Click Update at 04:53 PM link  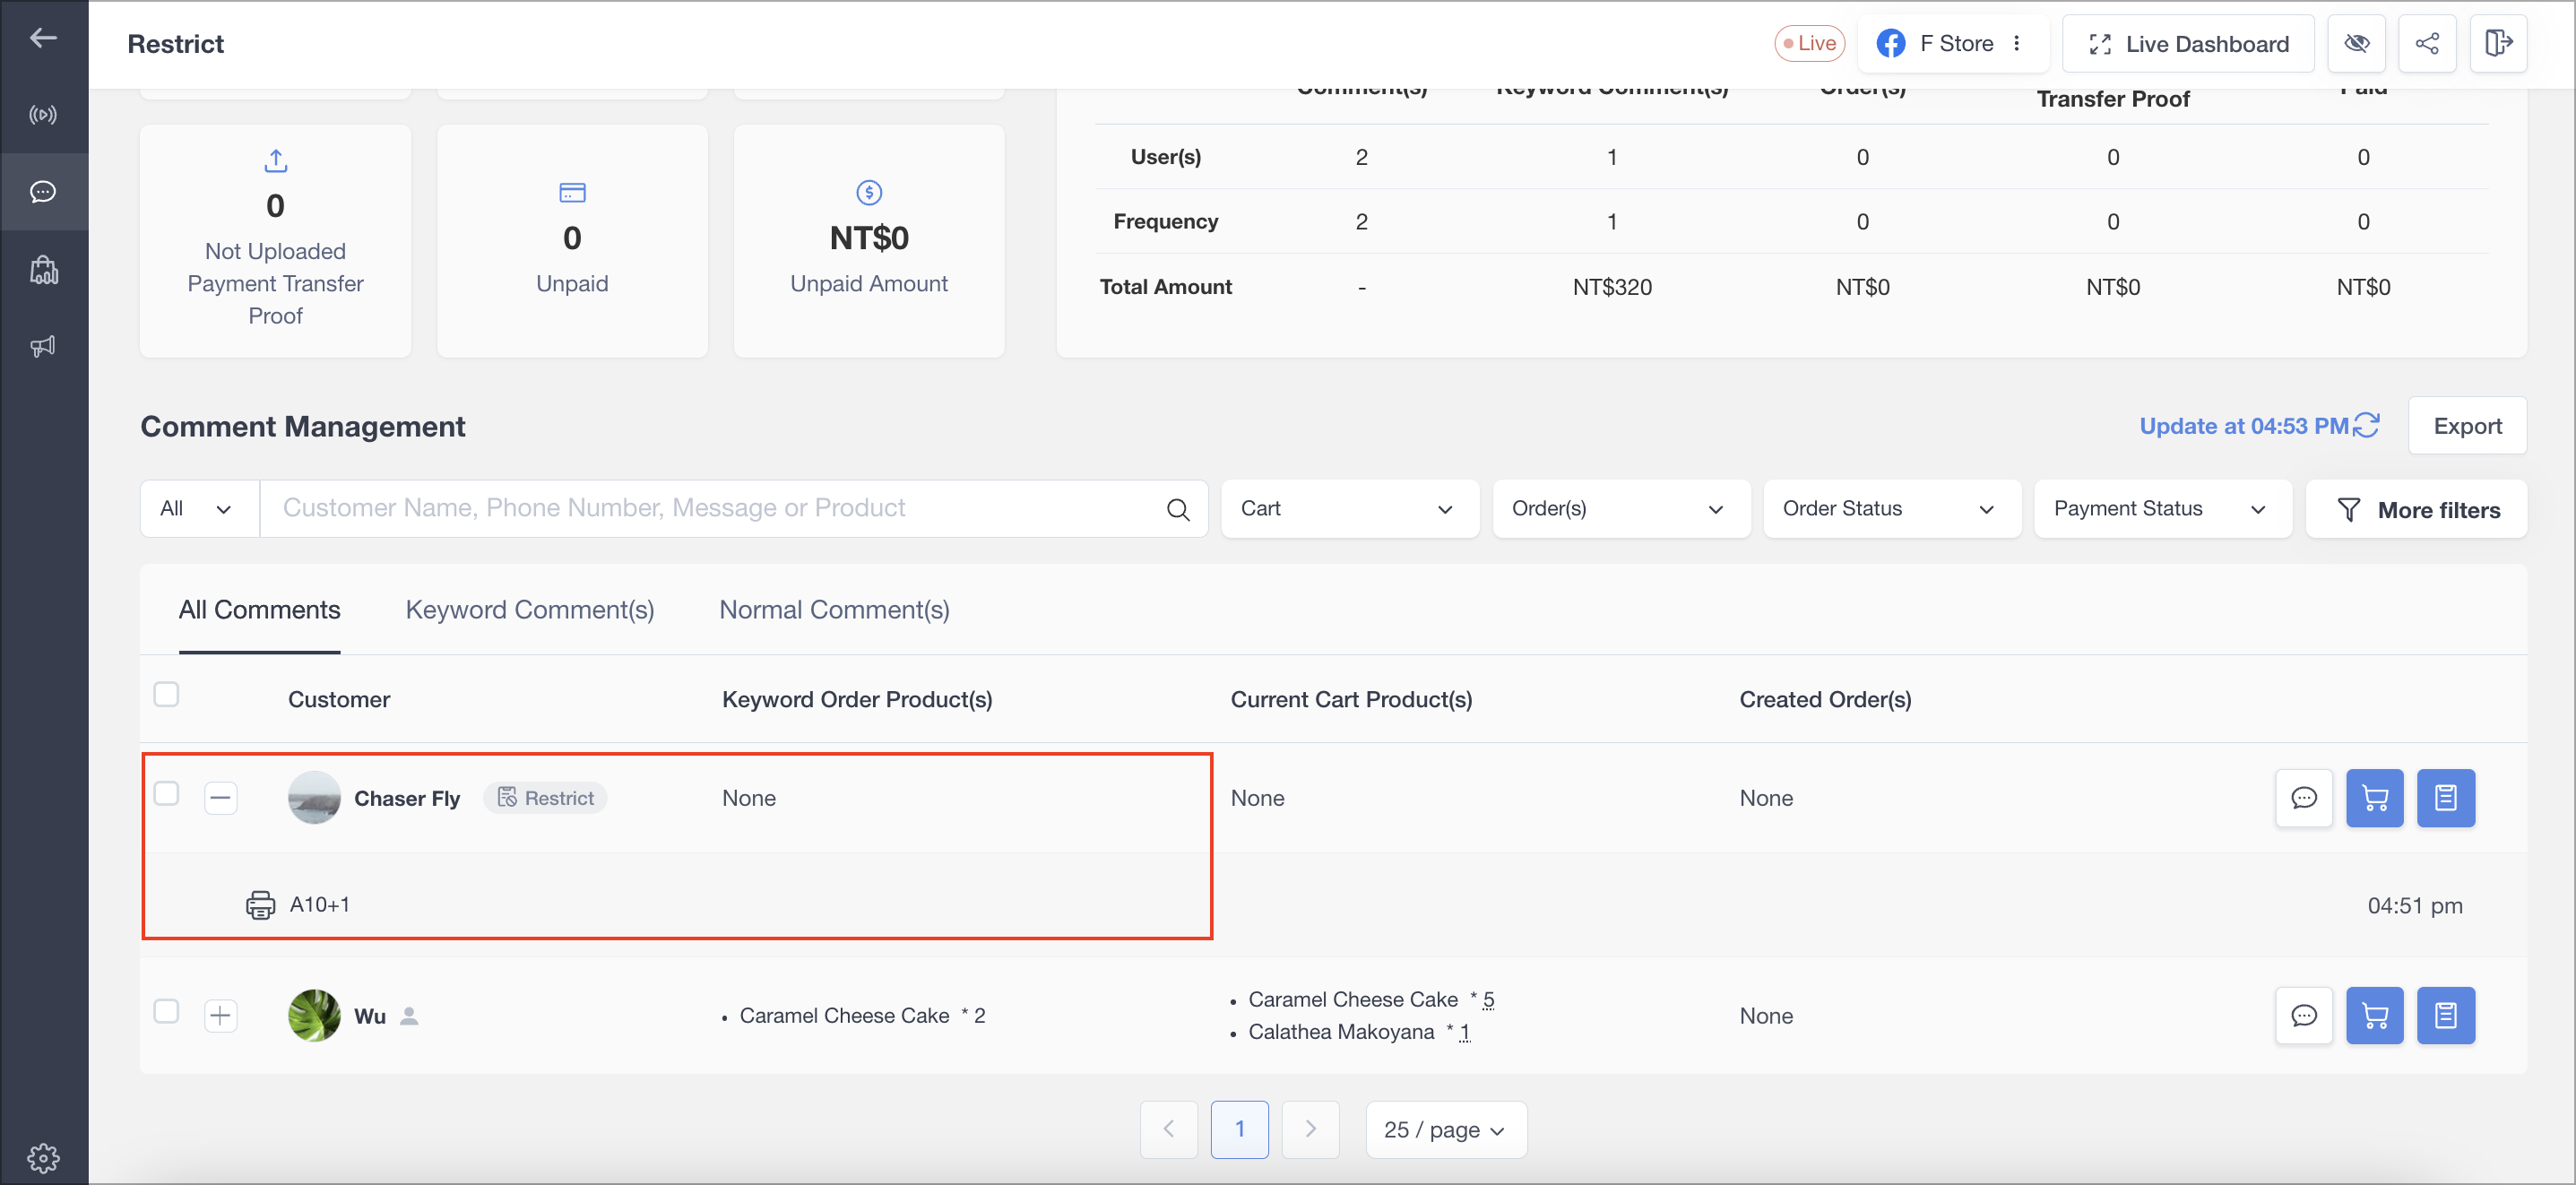[x=2243, y=426]
